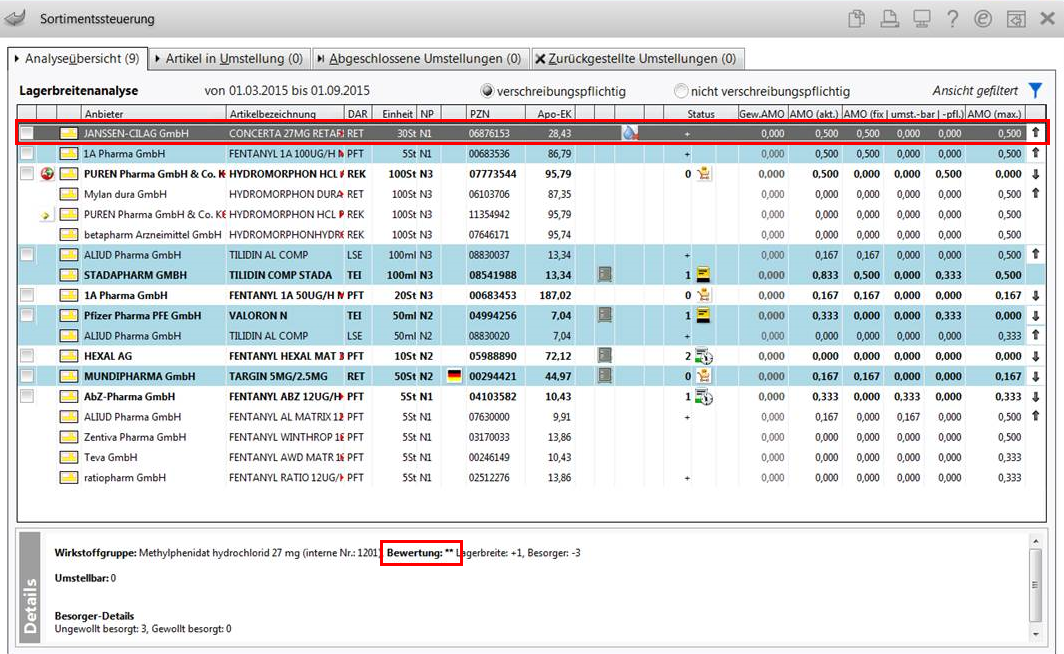
Task: Tick the checkbox for MUNDIPHARMA TARGIN row
Action: pyautogui.click(x=26, y=376)
